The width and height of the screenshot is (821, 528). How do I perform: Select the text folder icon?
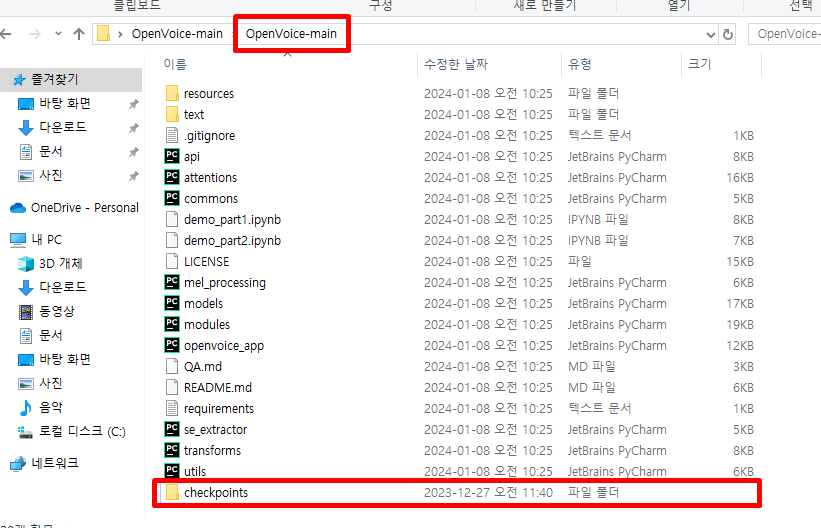point(172,114)
